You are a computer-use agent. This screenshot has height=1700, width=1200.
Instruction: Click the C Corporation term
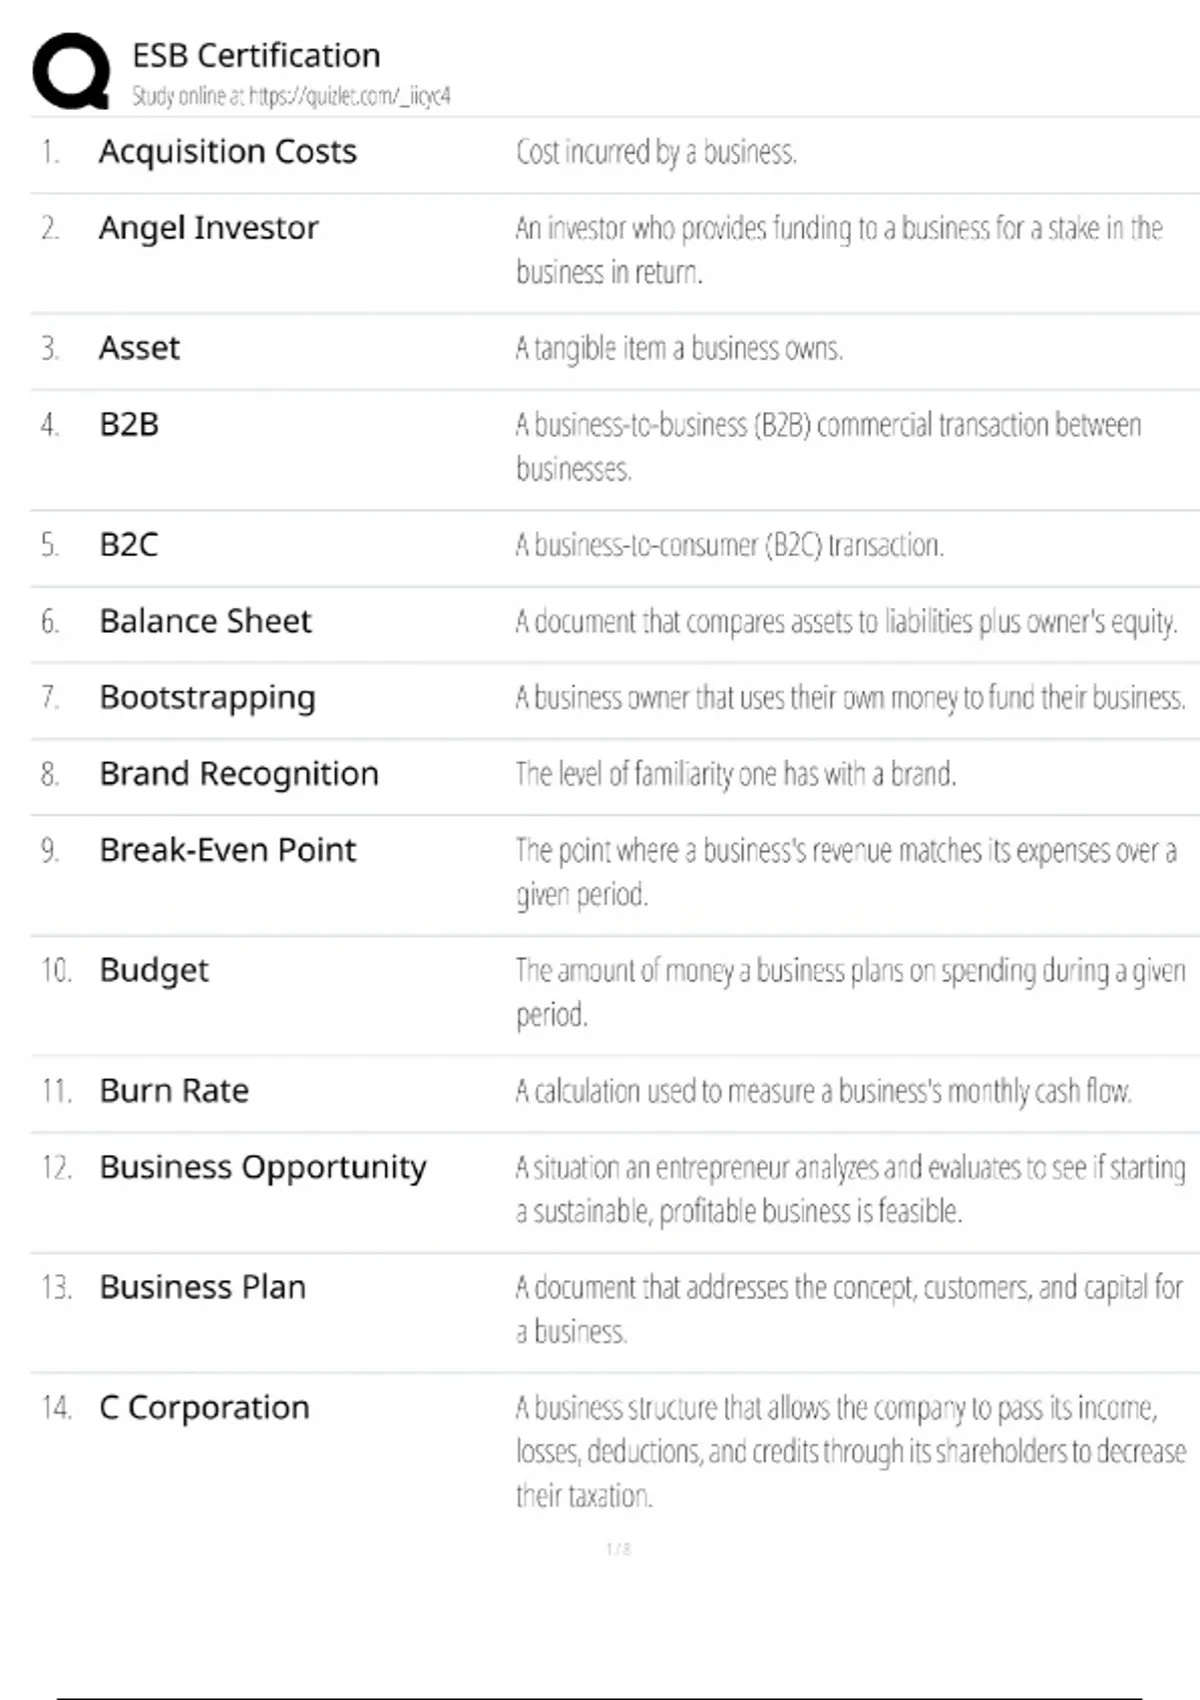click(204, 1408)
